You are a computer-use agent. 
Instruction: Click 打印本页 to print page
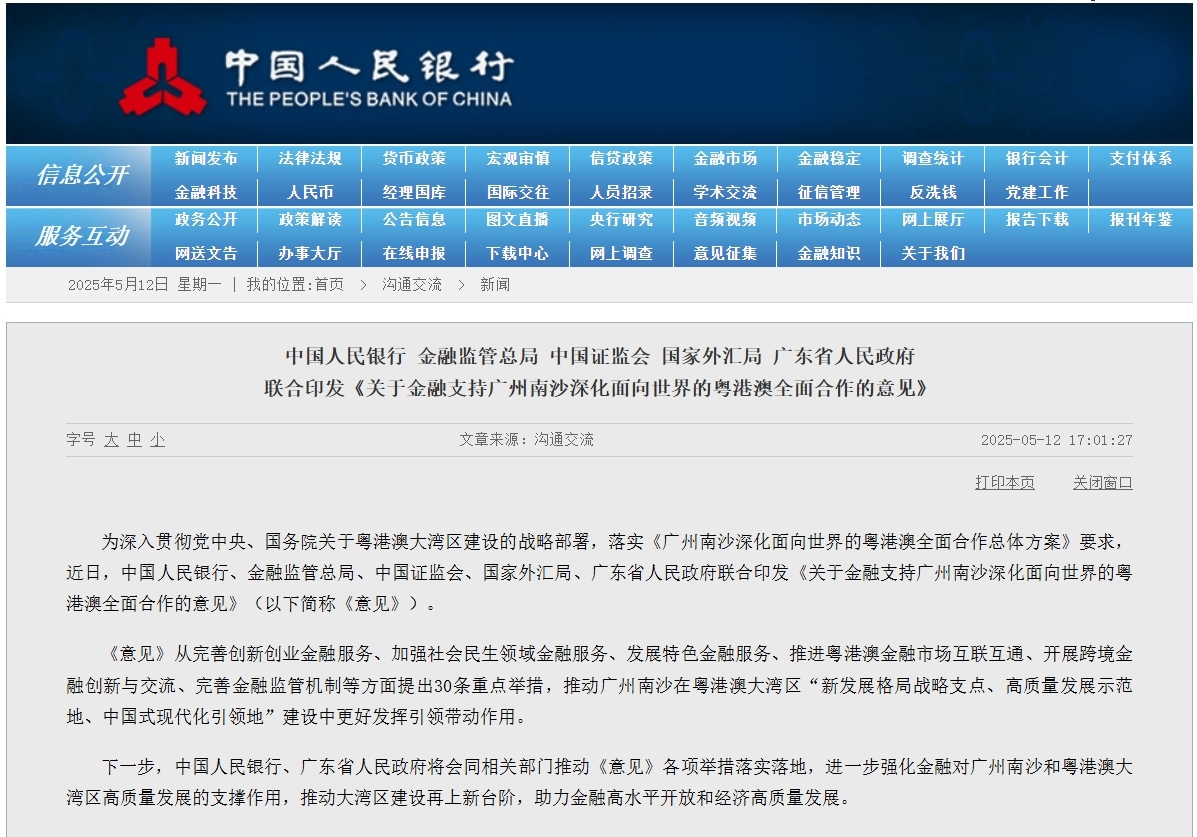(x=1005, y=483)
